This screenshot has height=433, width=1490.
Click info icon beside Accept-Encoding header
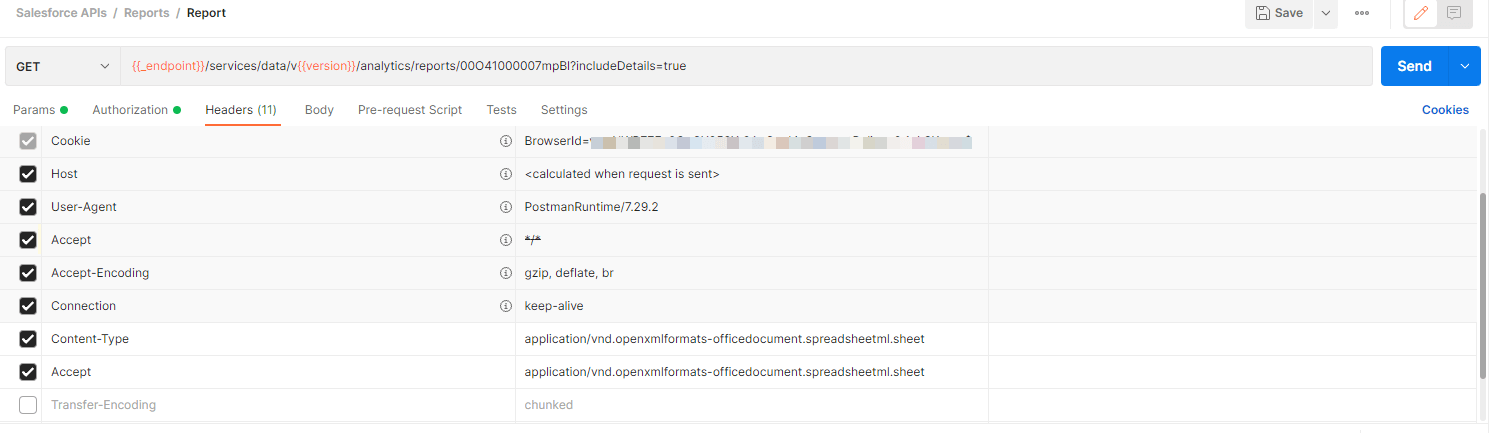(505, 273)
